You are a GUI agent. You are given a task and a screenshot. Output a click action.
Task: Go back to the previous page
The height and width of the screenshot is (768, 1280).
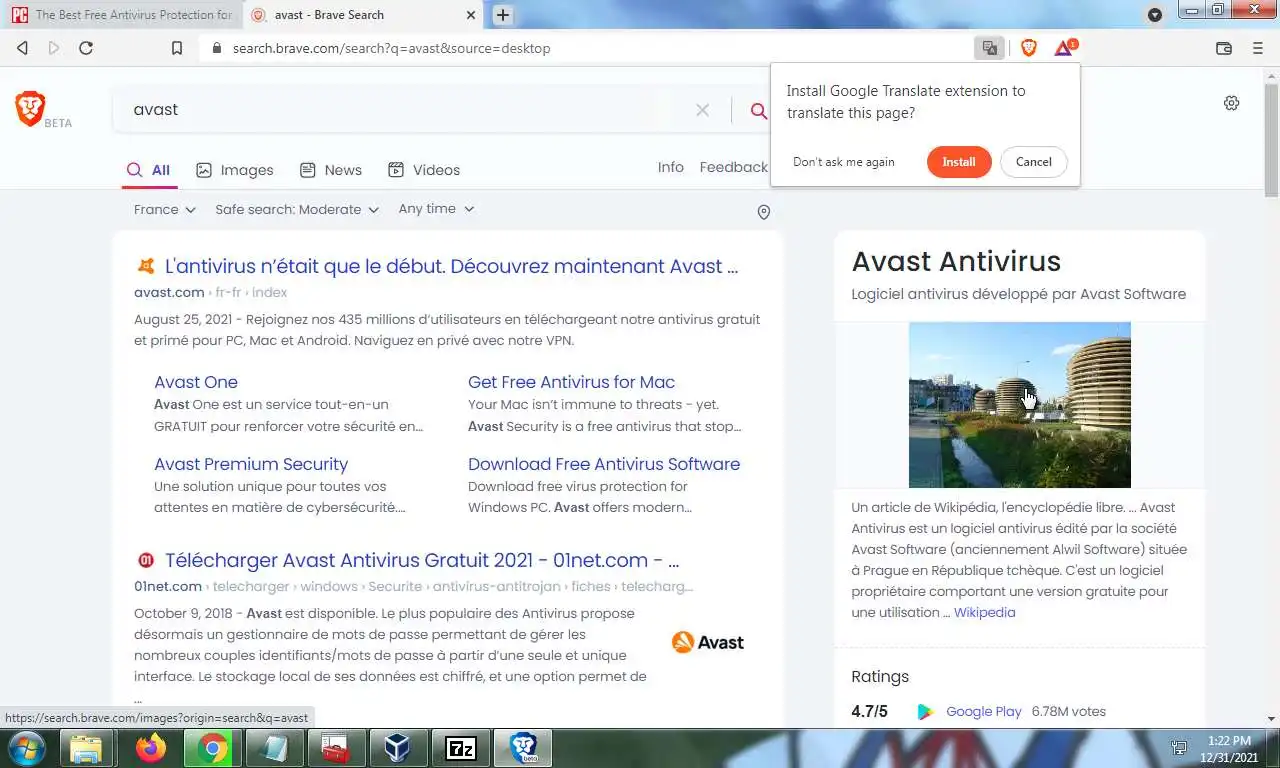click(22, 48)
